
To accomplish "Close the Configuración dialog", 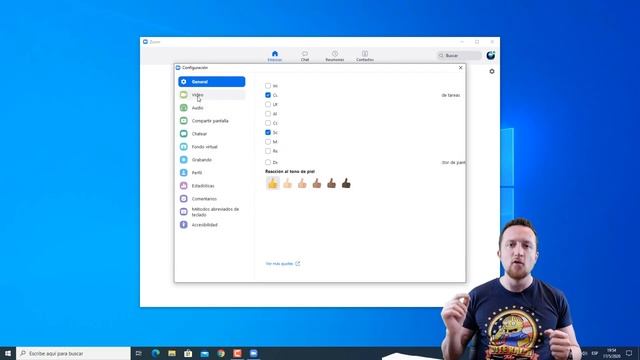I will click(460, 68).
